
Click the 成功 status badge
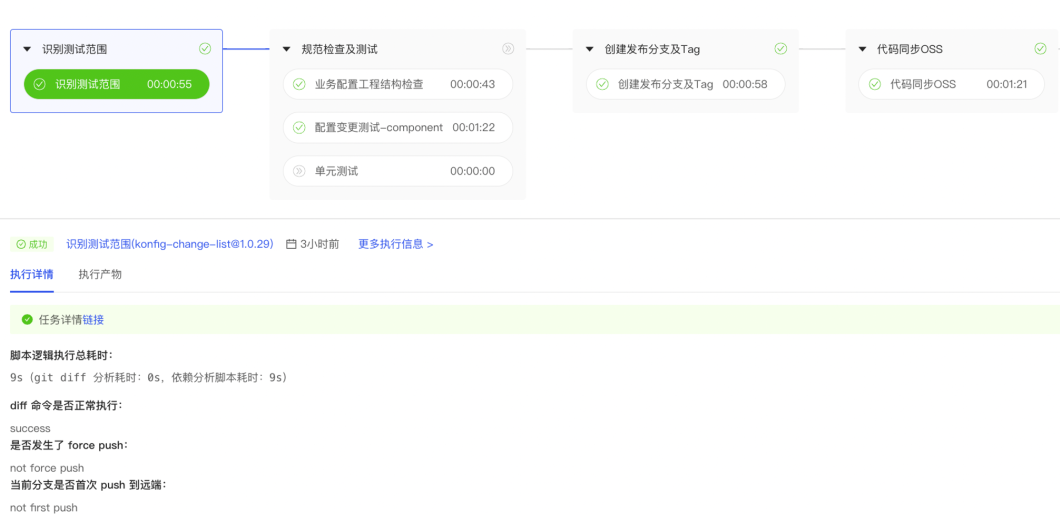[32, 244]
